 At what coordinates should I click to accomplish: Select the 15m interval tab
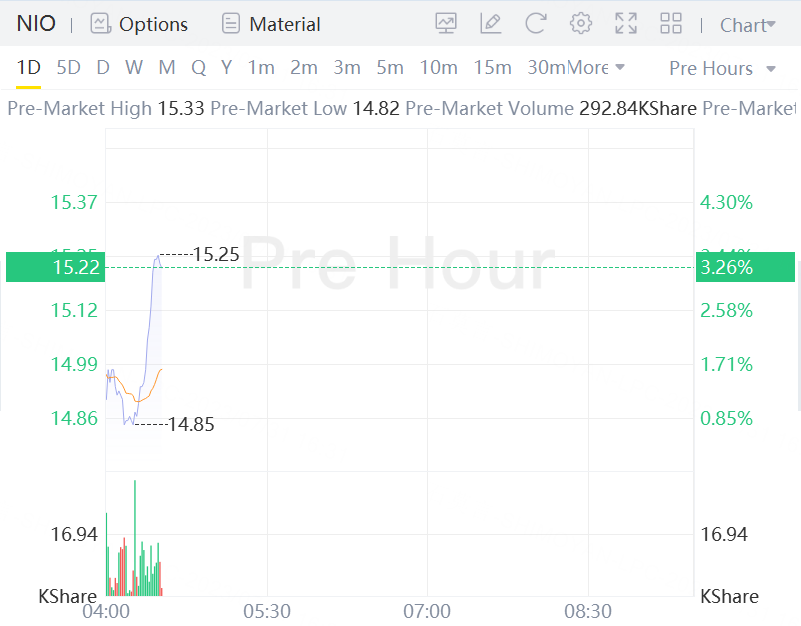click(492, 67)
